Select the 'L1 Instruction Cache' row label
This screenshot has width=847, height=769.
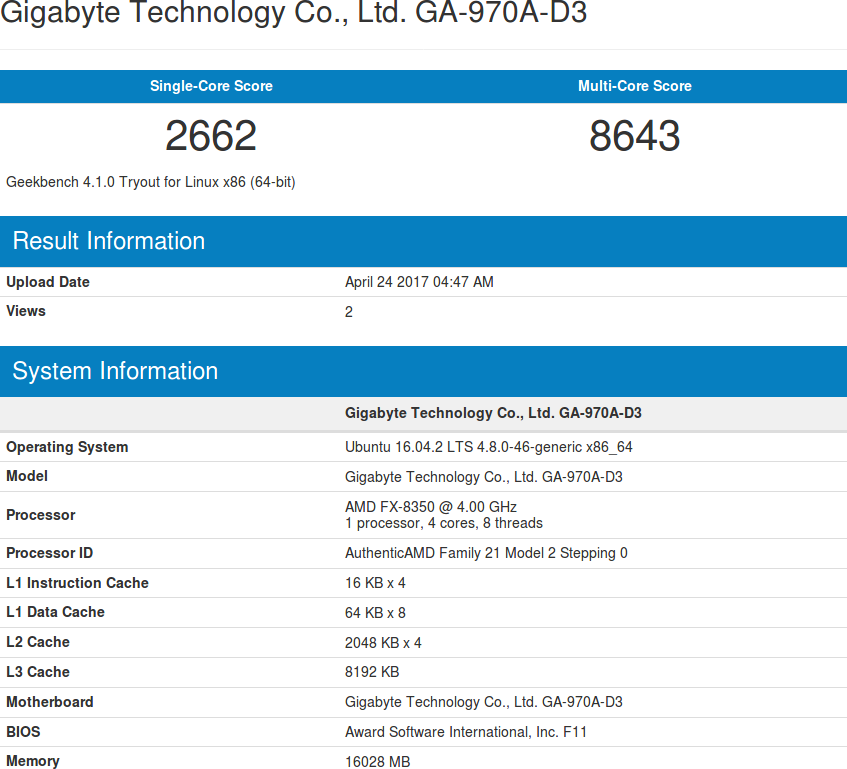coord(77,583)
